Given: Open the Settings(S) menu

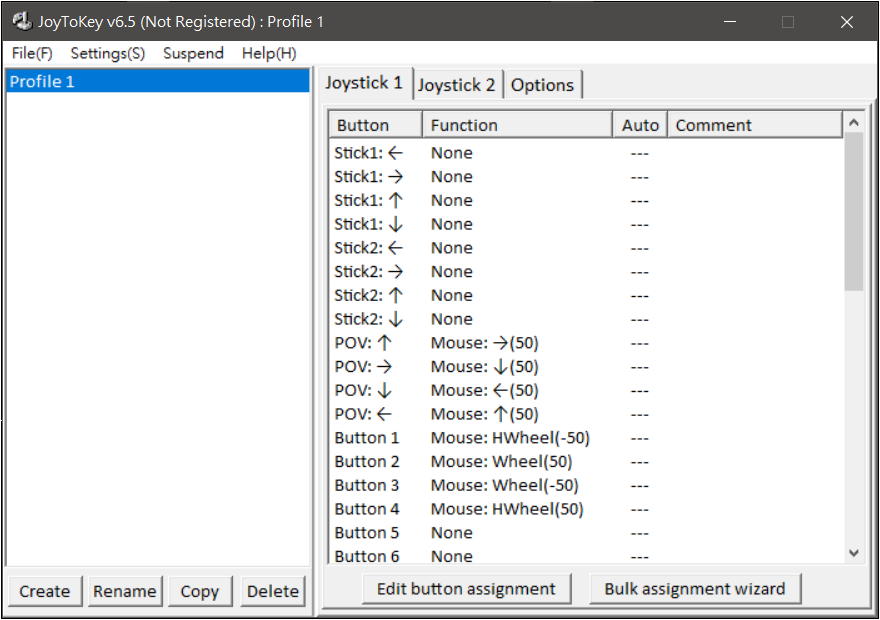Looking at the screenshot, I should pyautogui.click(x=107, y=53).
